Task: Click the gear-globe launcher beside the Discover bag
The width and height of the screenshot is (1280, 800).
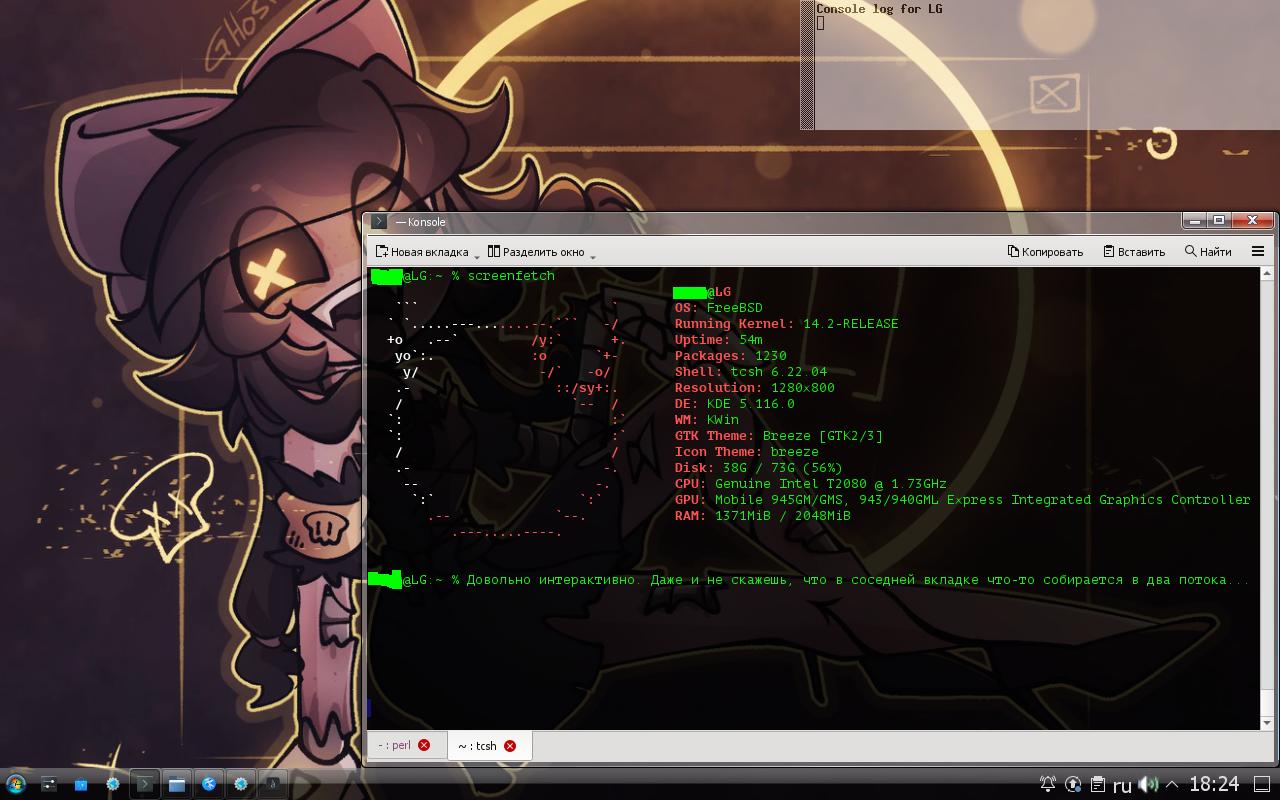Action: (113, 784)
